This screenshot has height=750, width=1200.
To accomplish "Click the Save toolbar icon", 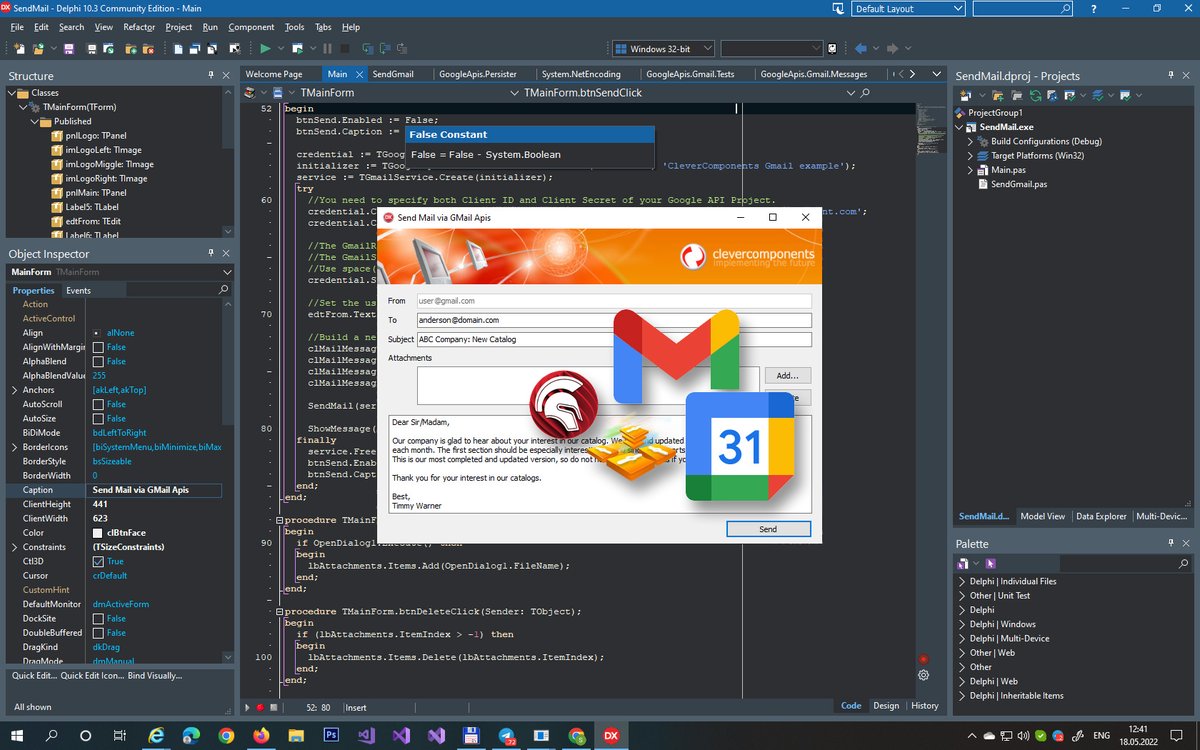I will coord(69,48).
